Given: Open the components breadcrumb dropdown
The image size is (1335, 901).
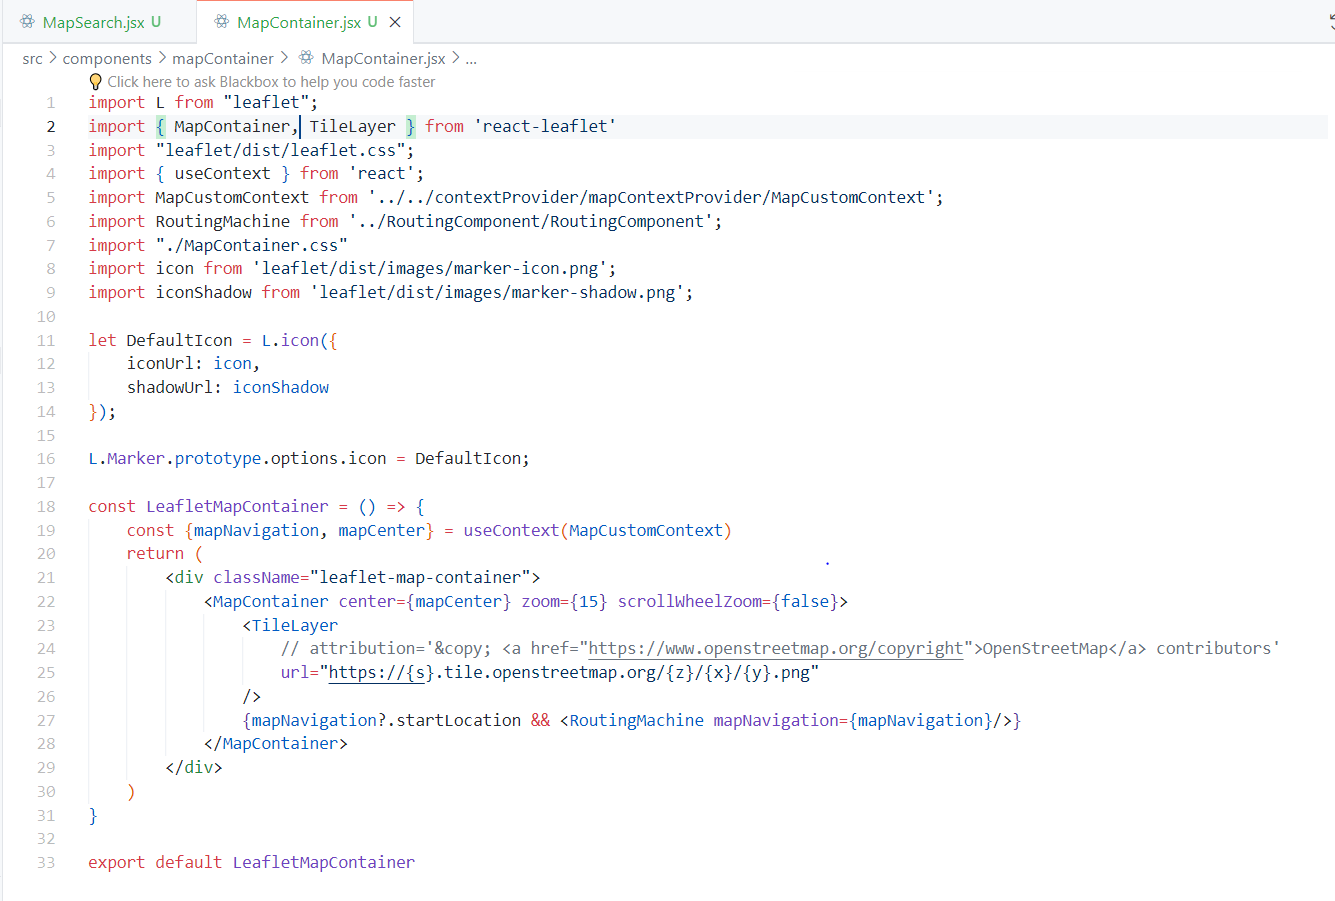Looking at the screenshot, I should 107,59.
